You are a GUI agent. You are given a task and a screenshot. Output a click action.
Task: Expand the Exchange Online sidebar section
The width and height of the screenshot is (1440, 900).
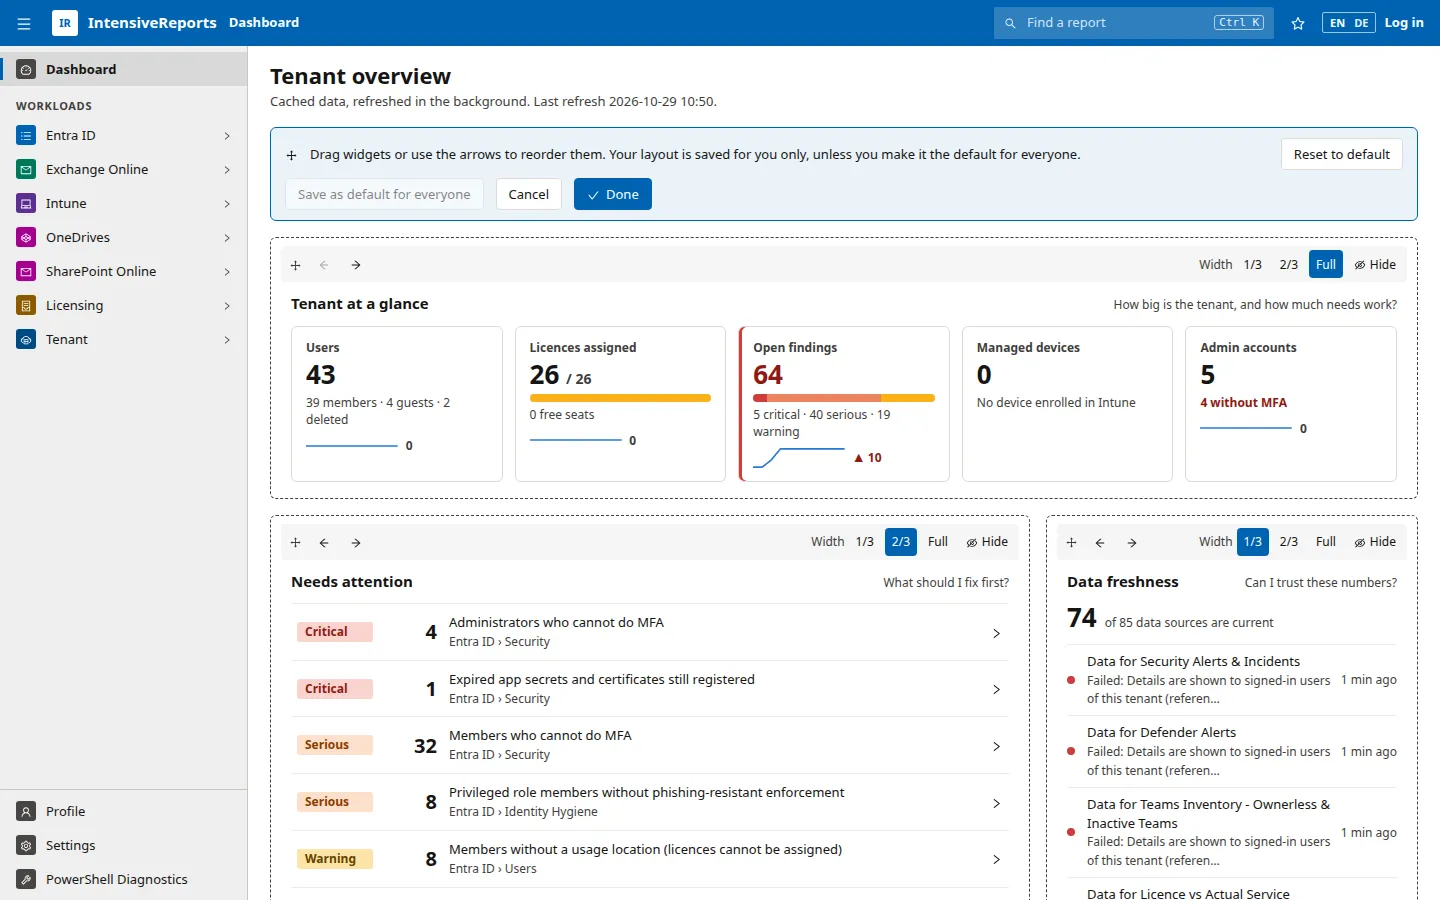click(x=227, y=170)
